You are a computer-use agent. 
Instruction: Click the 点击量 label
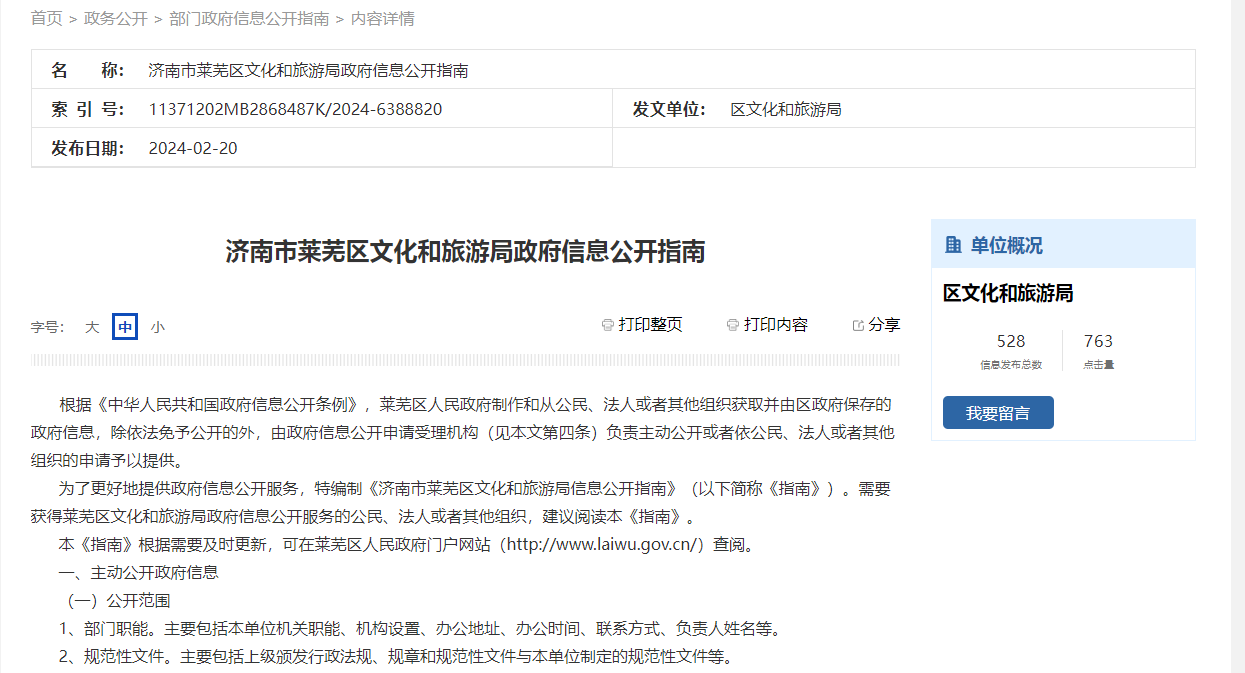[x=1098, y=365]
